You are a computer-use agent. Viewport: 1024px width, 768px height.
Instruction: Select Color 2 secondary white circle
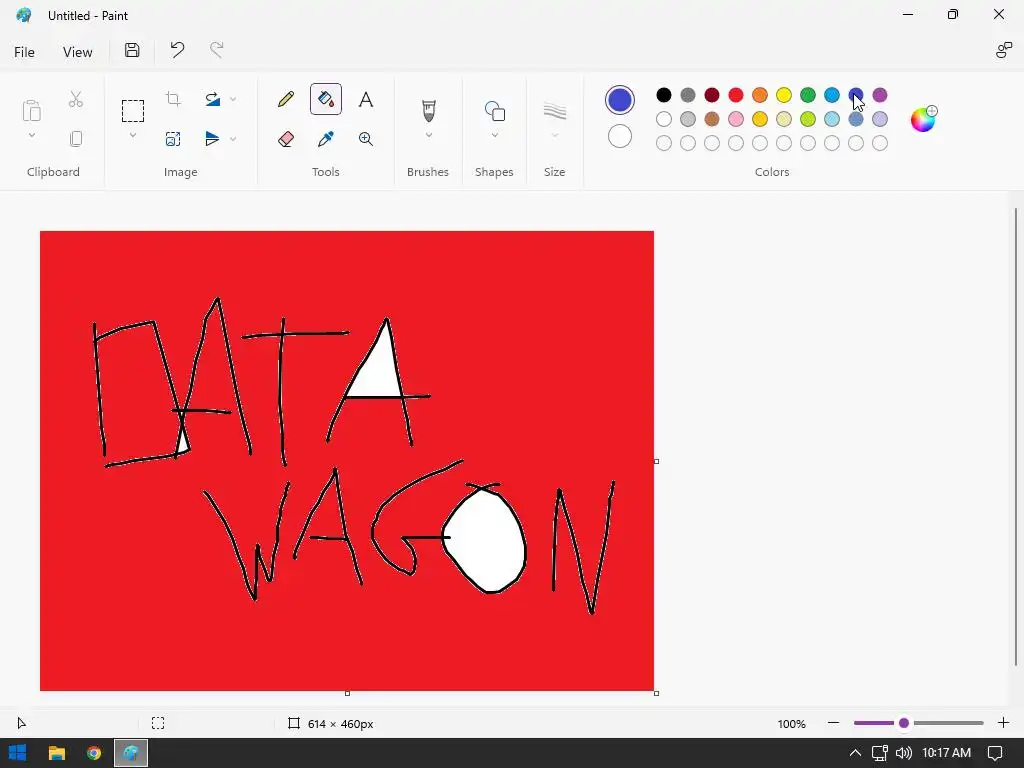(620, 136)
